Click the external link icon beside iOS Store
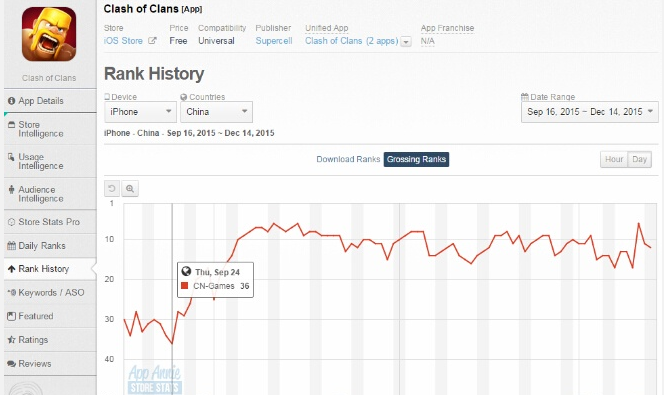664x395 pixels. [152, 41]
